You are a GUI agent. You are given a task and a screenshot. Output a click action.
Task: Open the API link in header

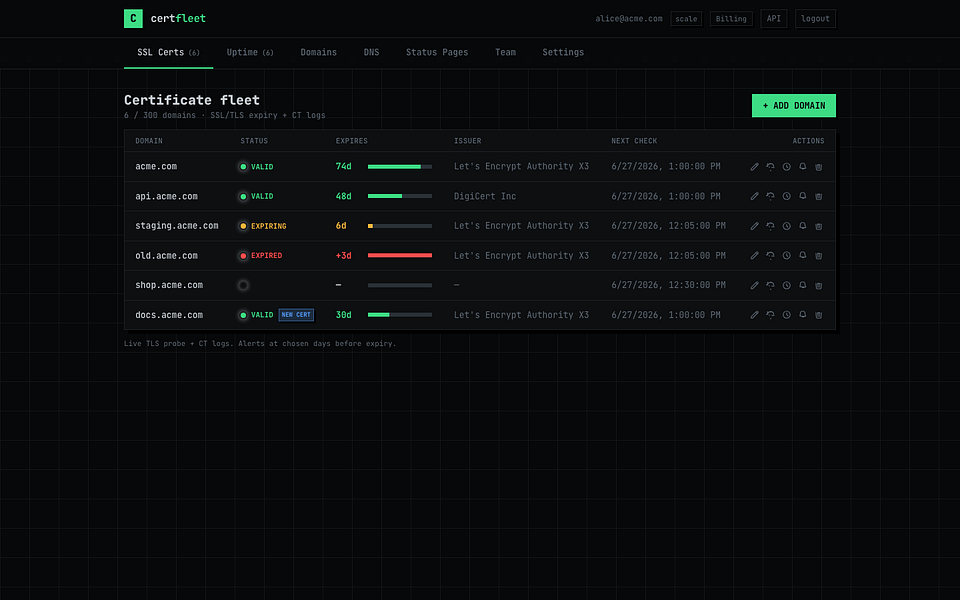coord(774,18)
